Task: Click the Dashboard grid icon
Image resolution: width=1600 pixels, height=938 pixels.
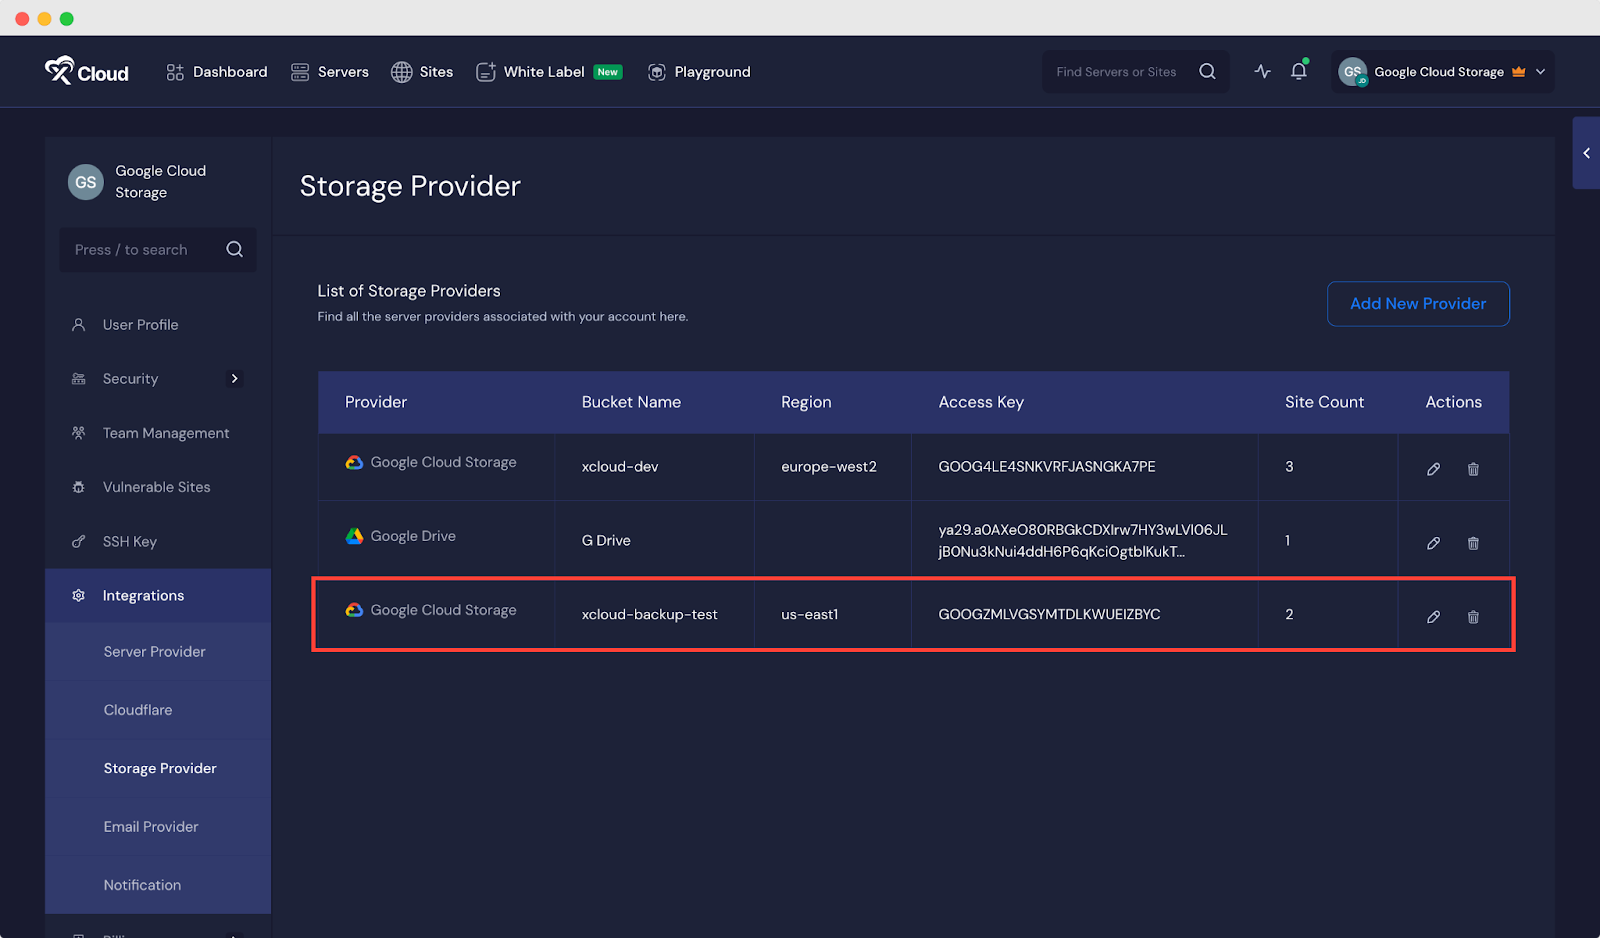Action: click(175, 71)
